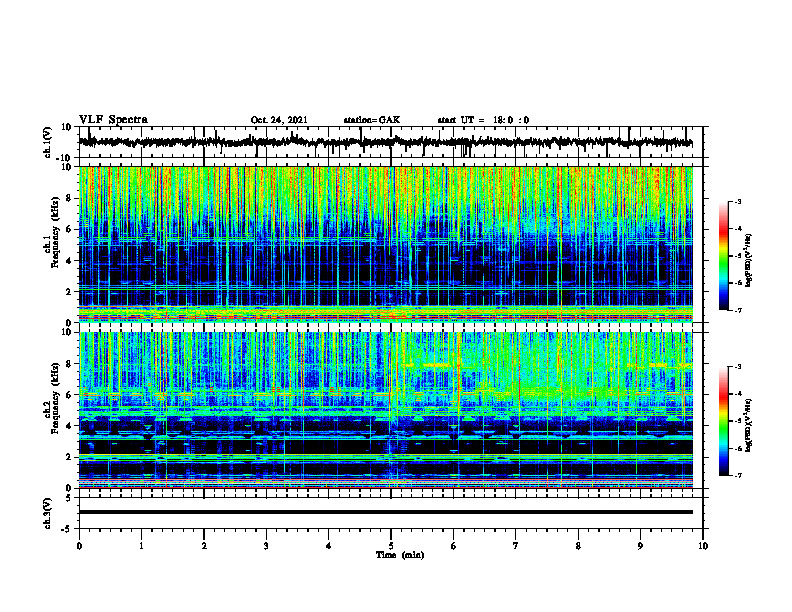
Task: Click the ch.2 spectrogram color bar
Action: pos(723,421)
